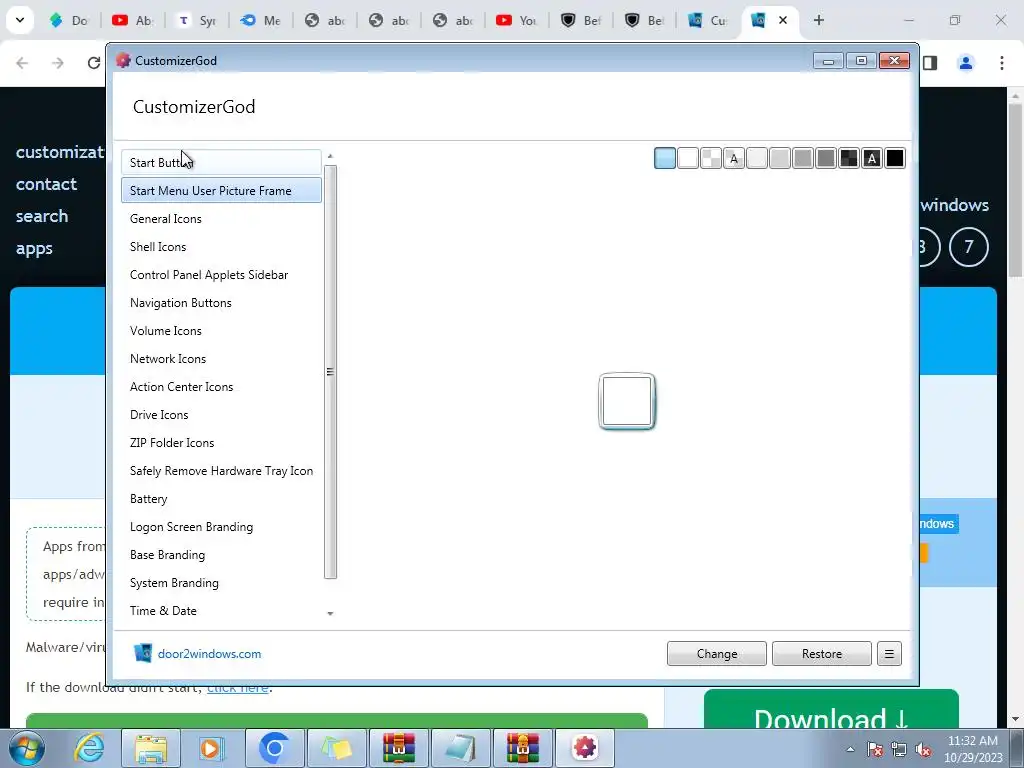
Task: Switch to the 'Ab' YouTube browser tab
Action: coord(133,20)
